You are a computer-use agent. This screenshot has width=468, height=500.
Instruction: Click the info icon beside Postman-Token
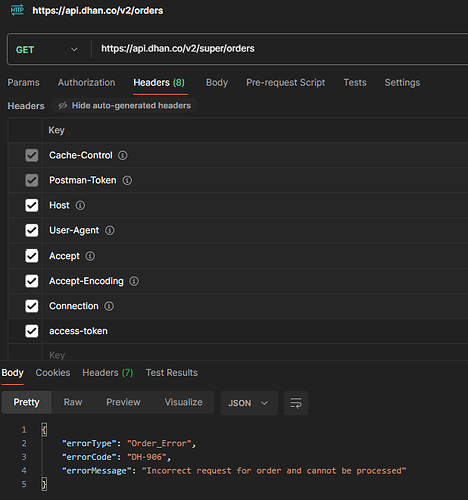(x=127, y=180)
